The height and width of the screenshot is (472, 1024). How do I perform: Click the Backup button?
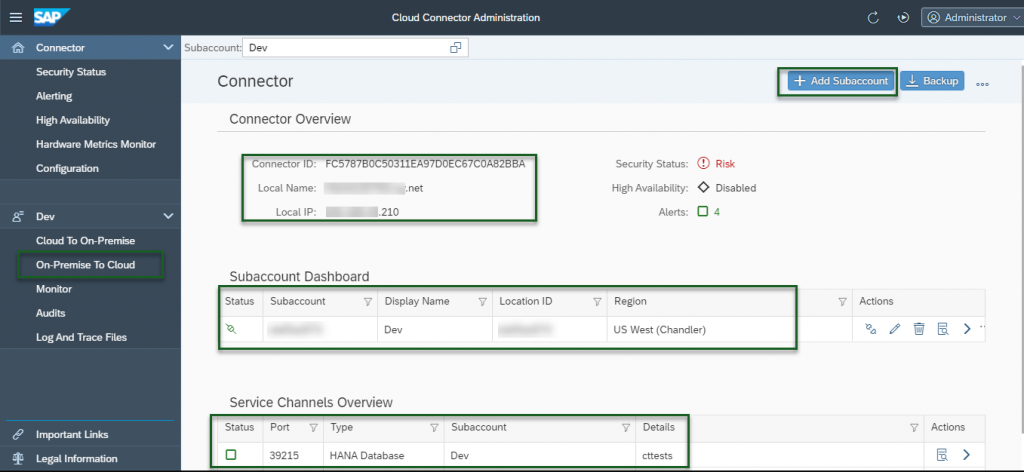(933, 81)
